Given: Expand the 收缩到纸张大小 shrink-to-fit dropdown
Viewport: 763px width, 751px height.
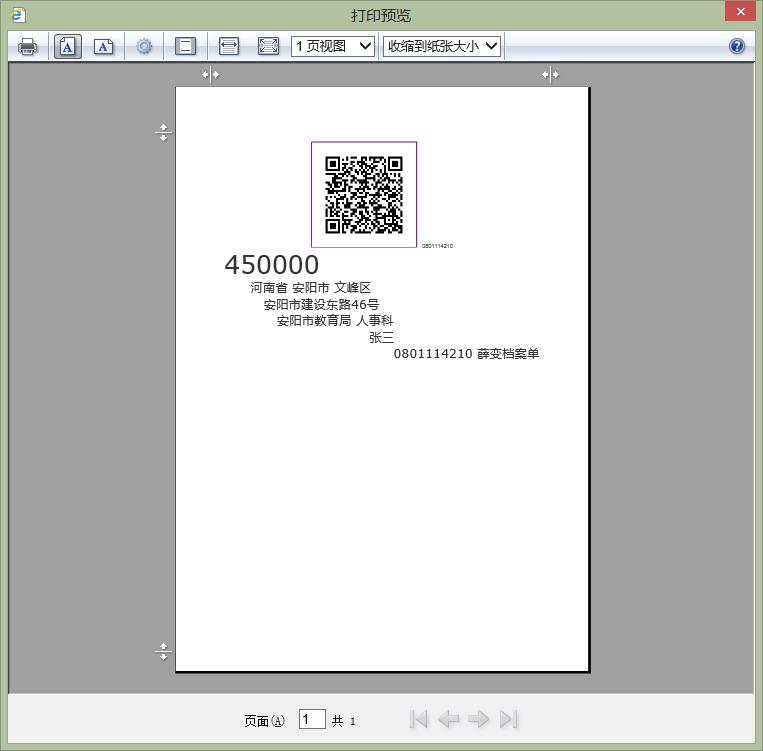Looking at the screenshot, I should point(441,46).
